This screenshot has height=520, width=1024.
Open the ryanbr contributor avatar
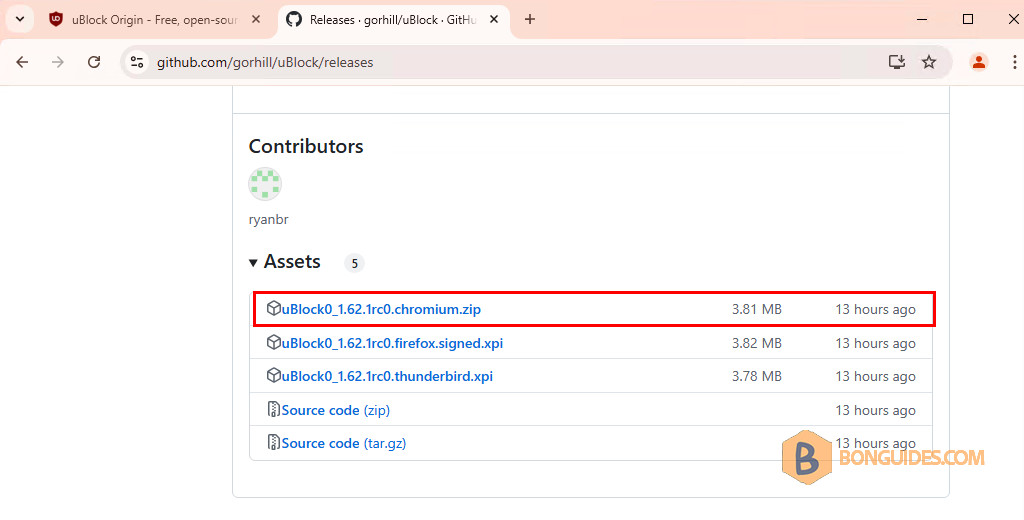[265, 184]
